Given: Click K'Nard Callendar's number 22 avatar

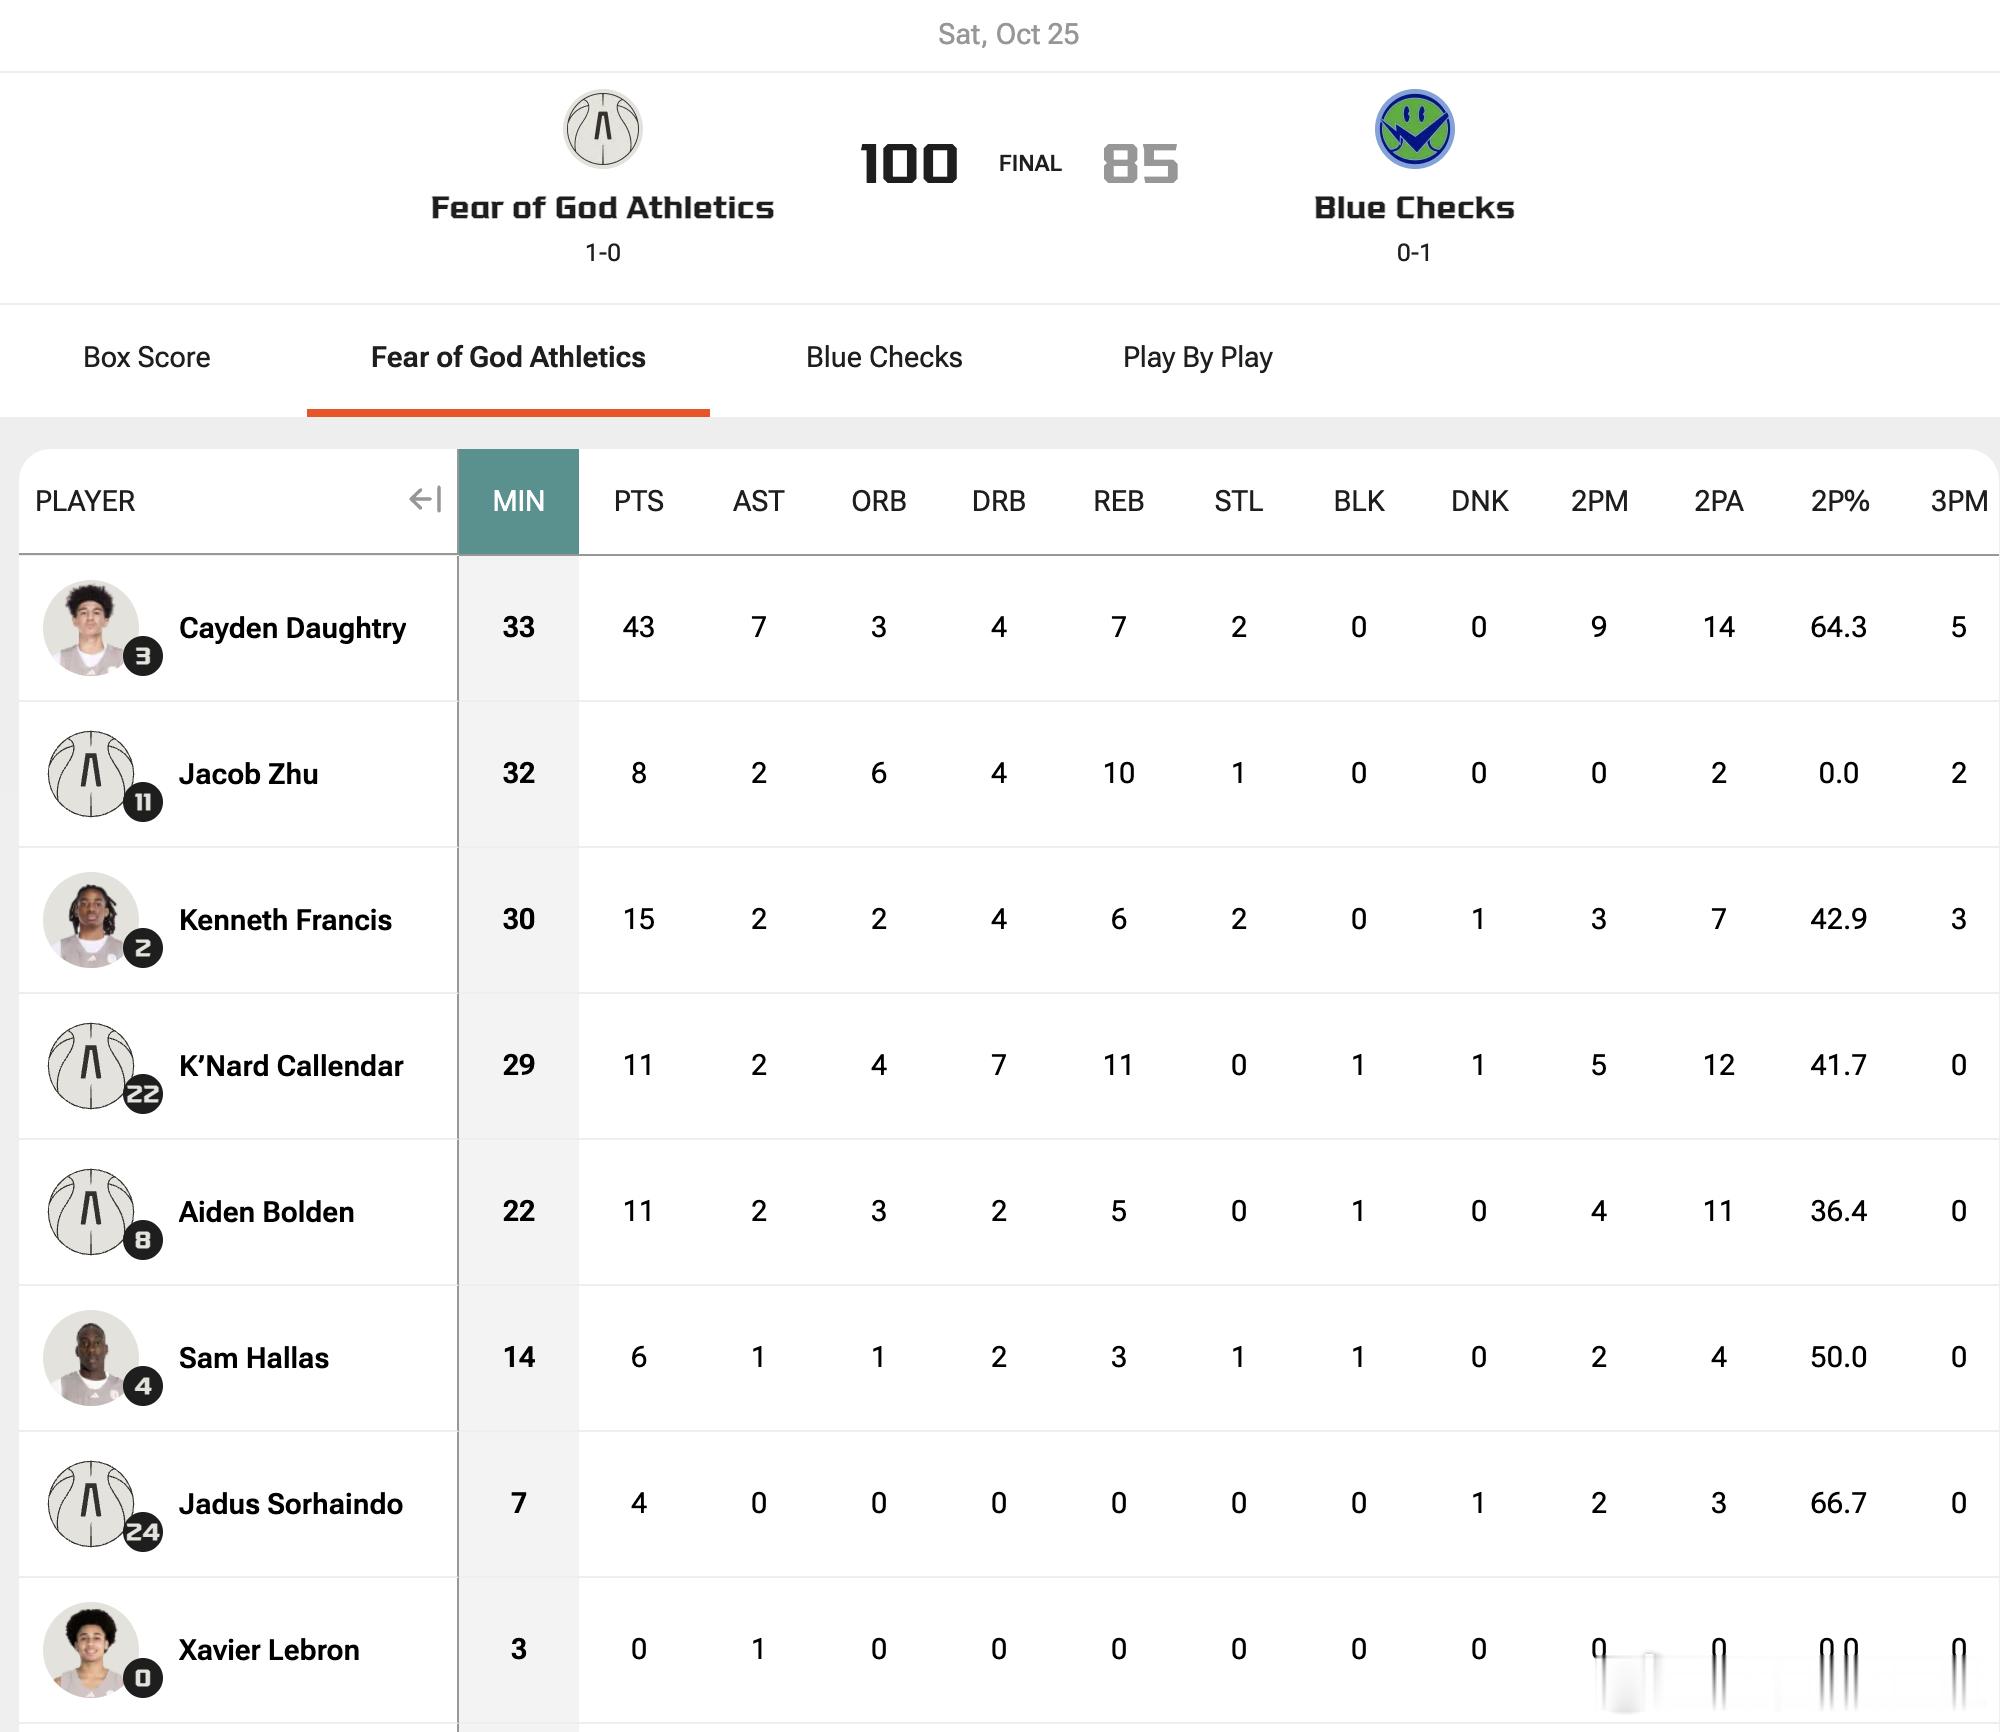Looking at the screenshot, I should coord(91,1066).
